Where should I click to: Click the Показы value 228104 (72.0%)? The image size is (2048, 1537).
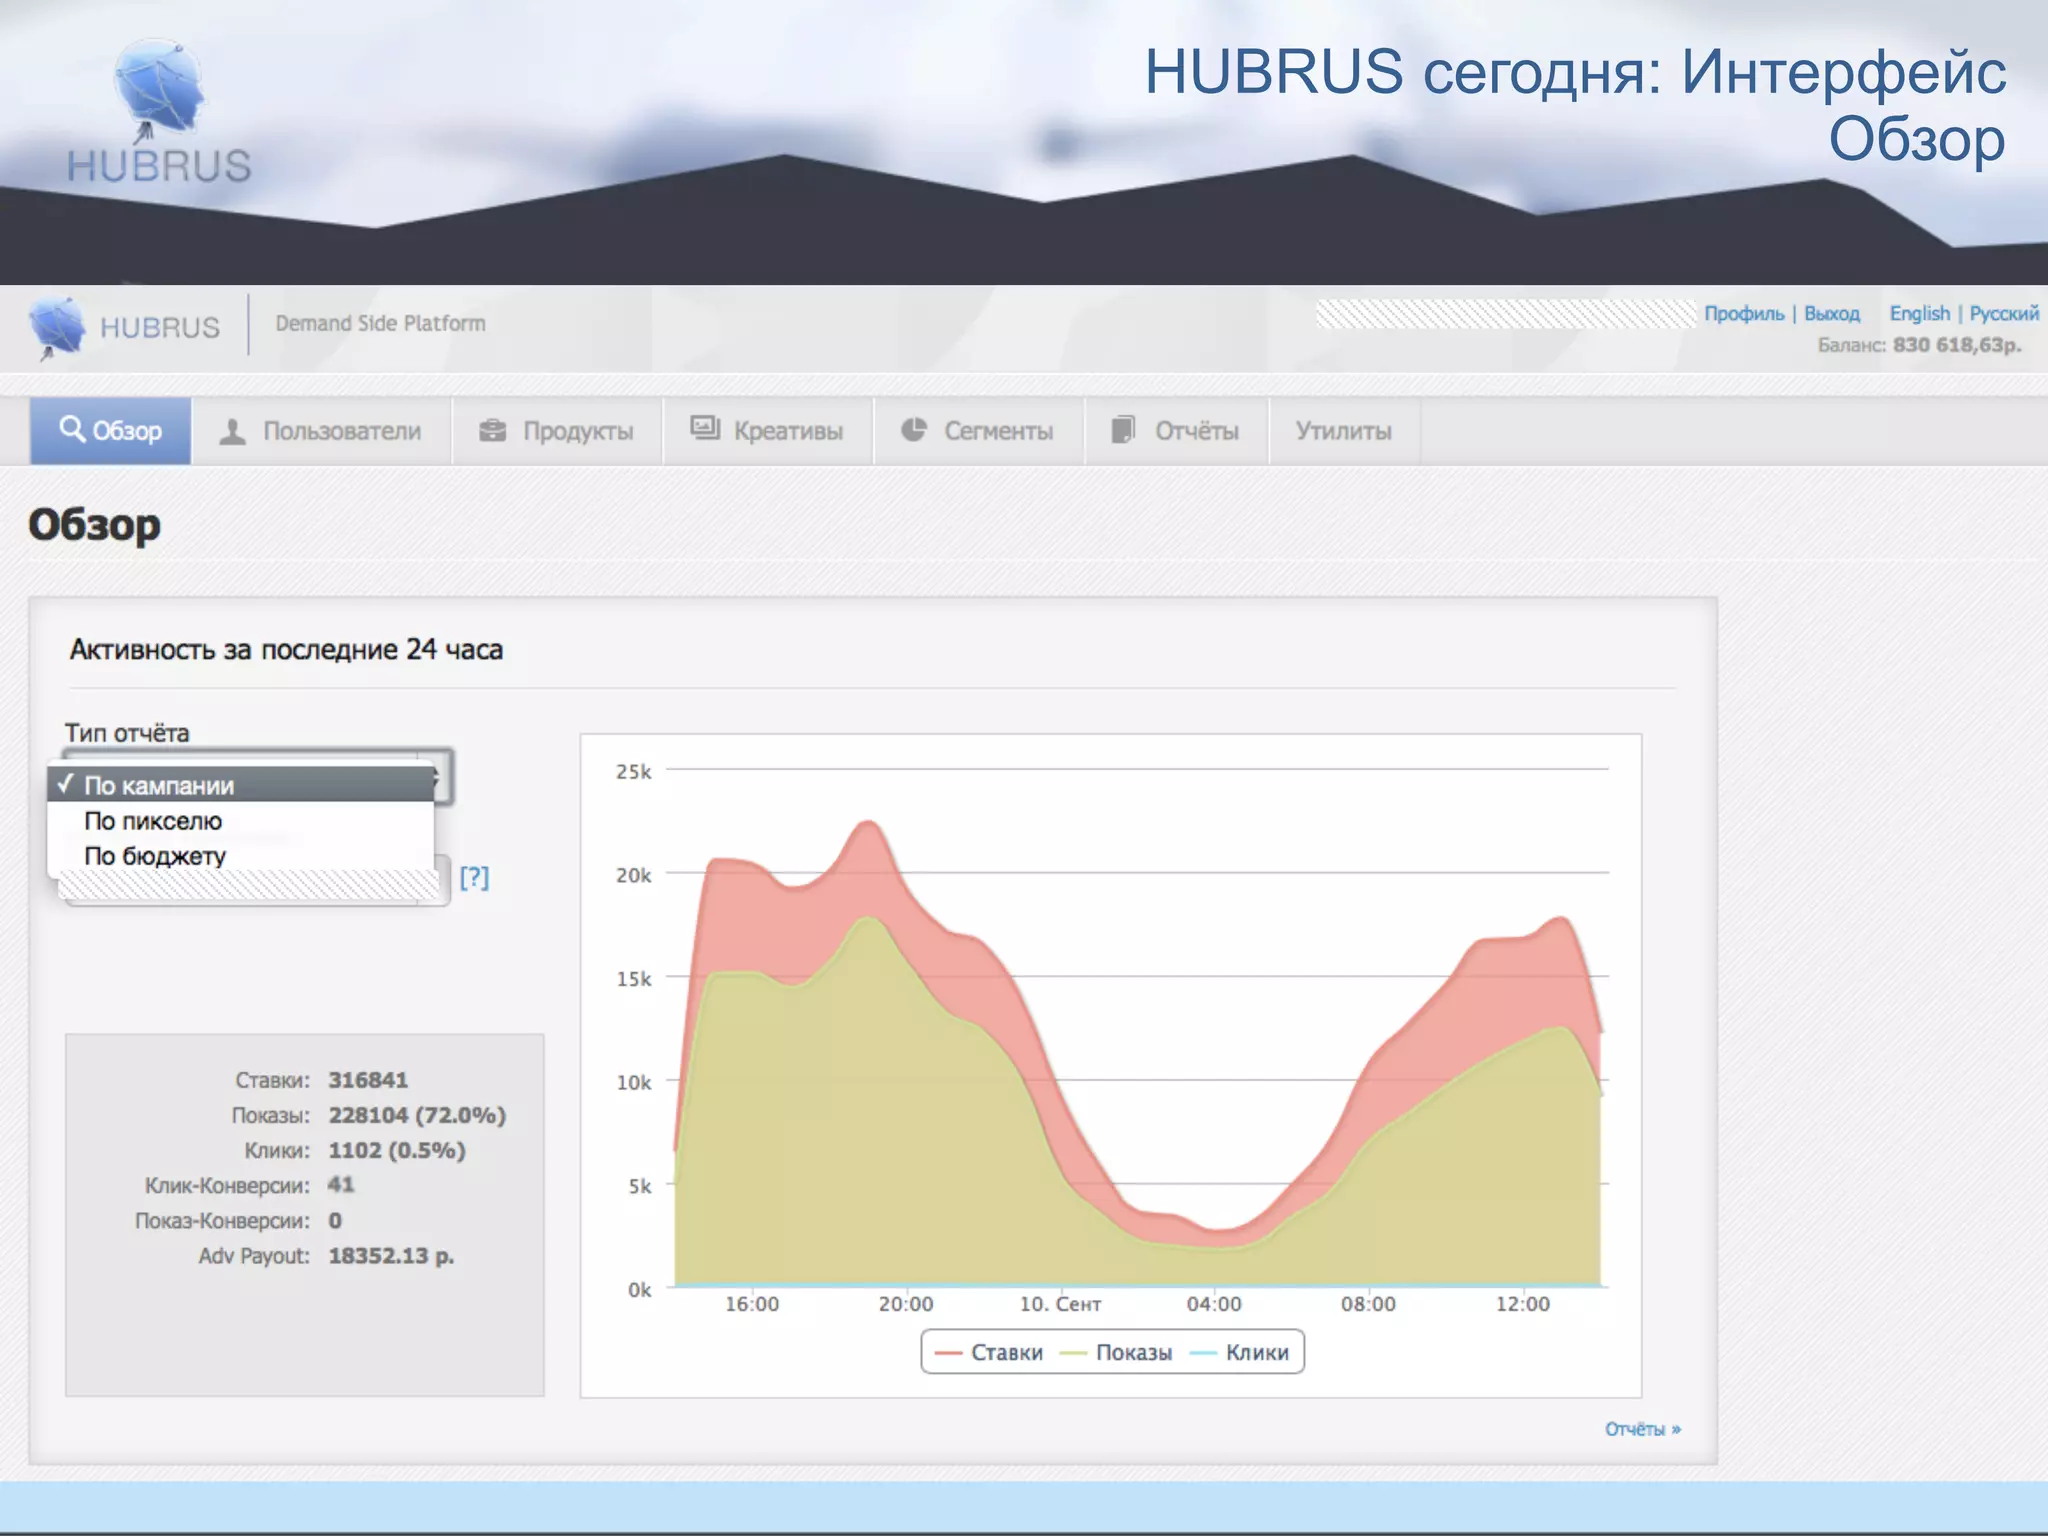[417, 1115]
